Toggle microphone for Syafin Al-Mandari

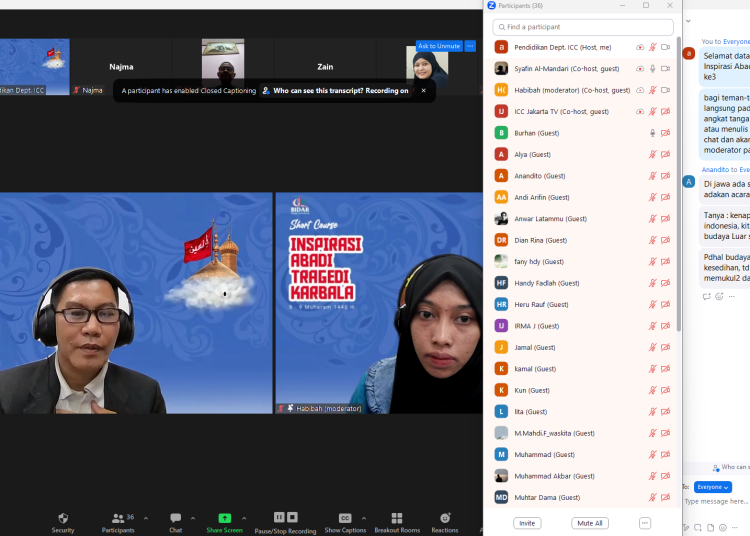652,69
